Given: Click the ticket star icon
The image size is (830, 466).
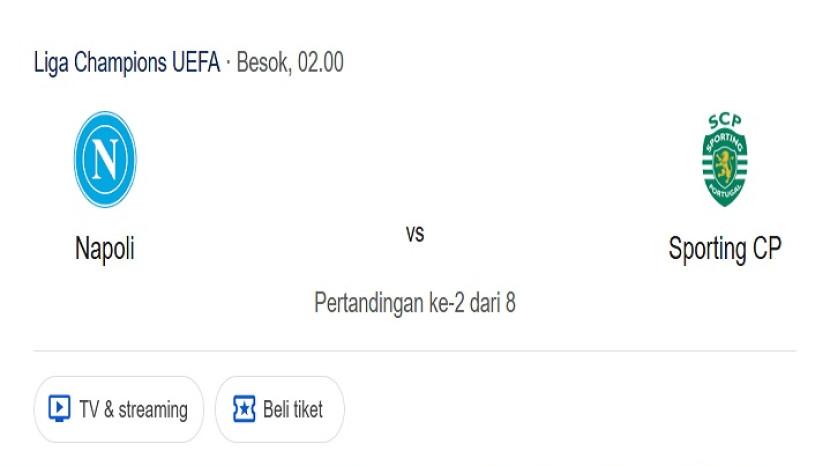Looking at the screenshot, I should 244,409.
